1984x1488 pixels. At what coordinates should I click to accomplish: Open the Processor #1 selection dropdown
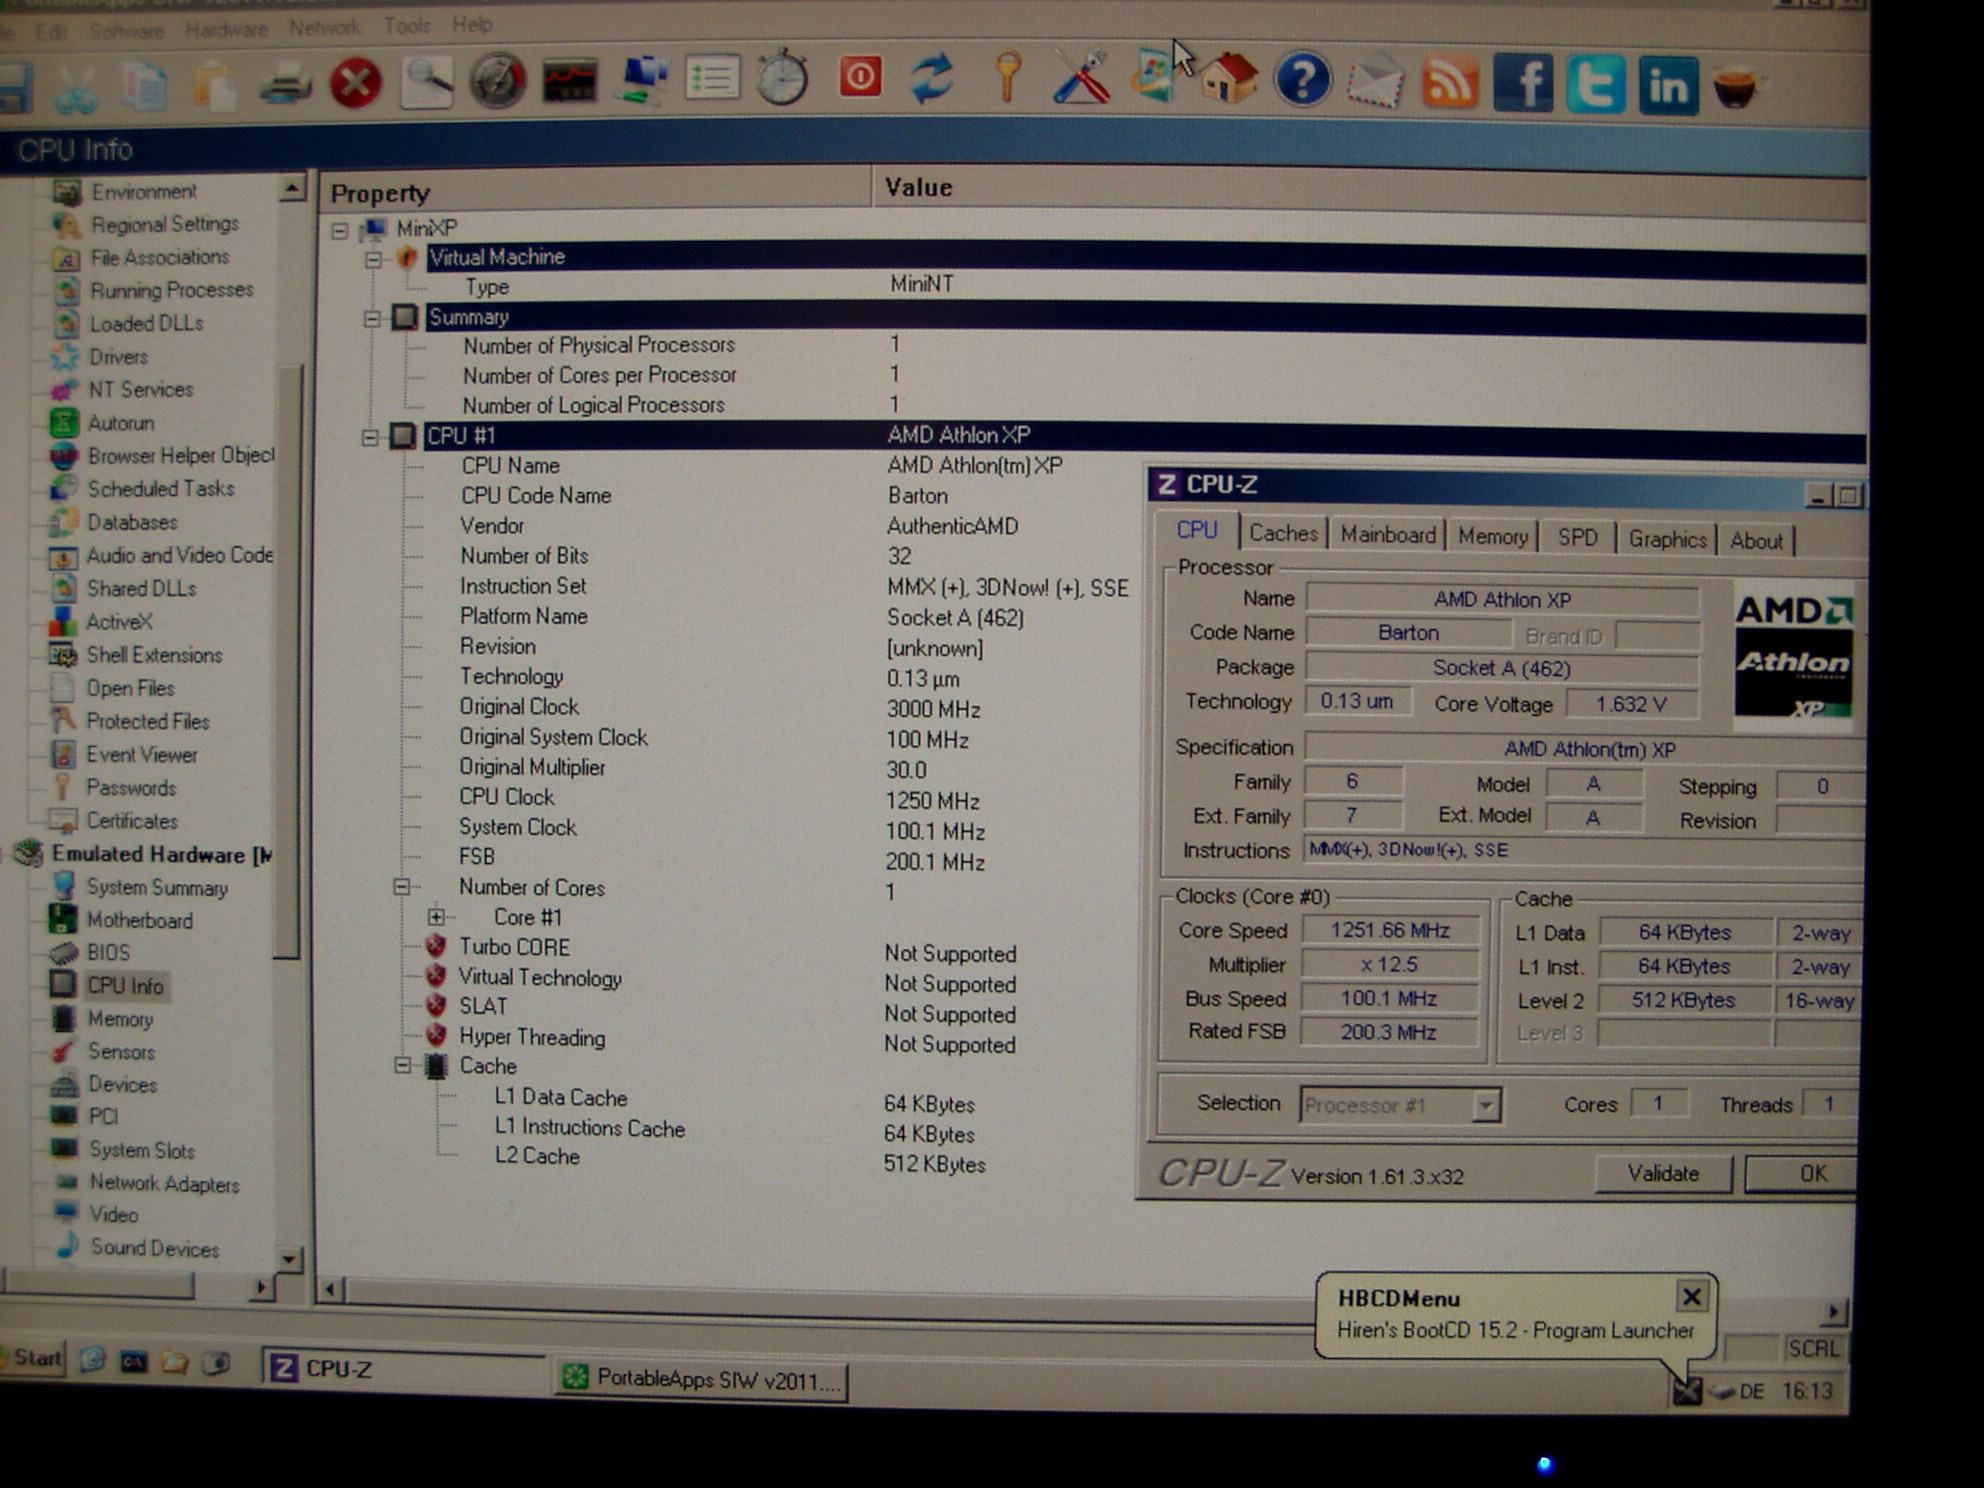click(1486, 1105)
